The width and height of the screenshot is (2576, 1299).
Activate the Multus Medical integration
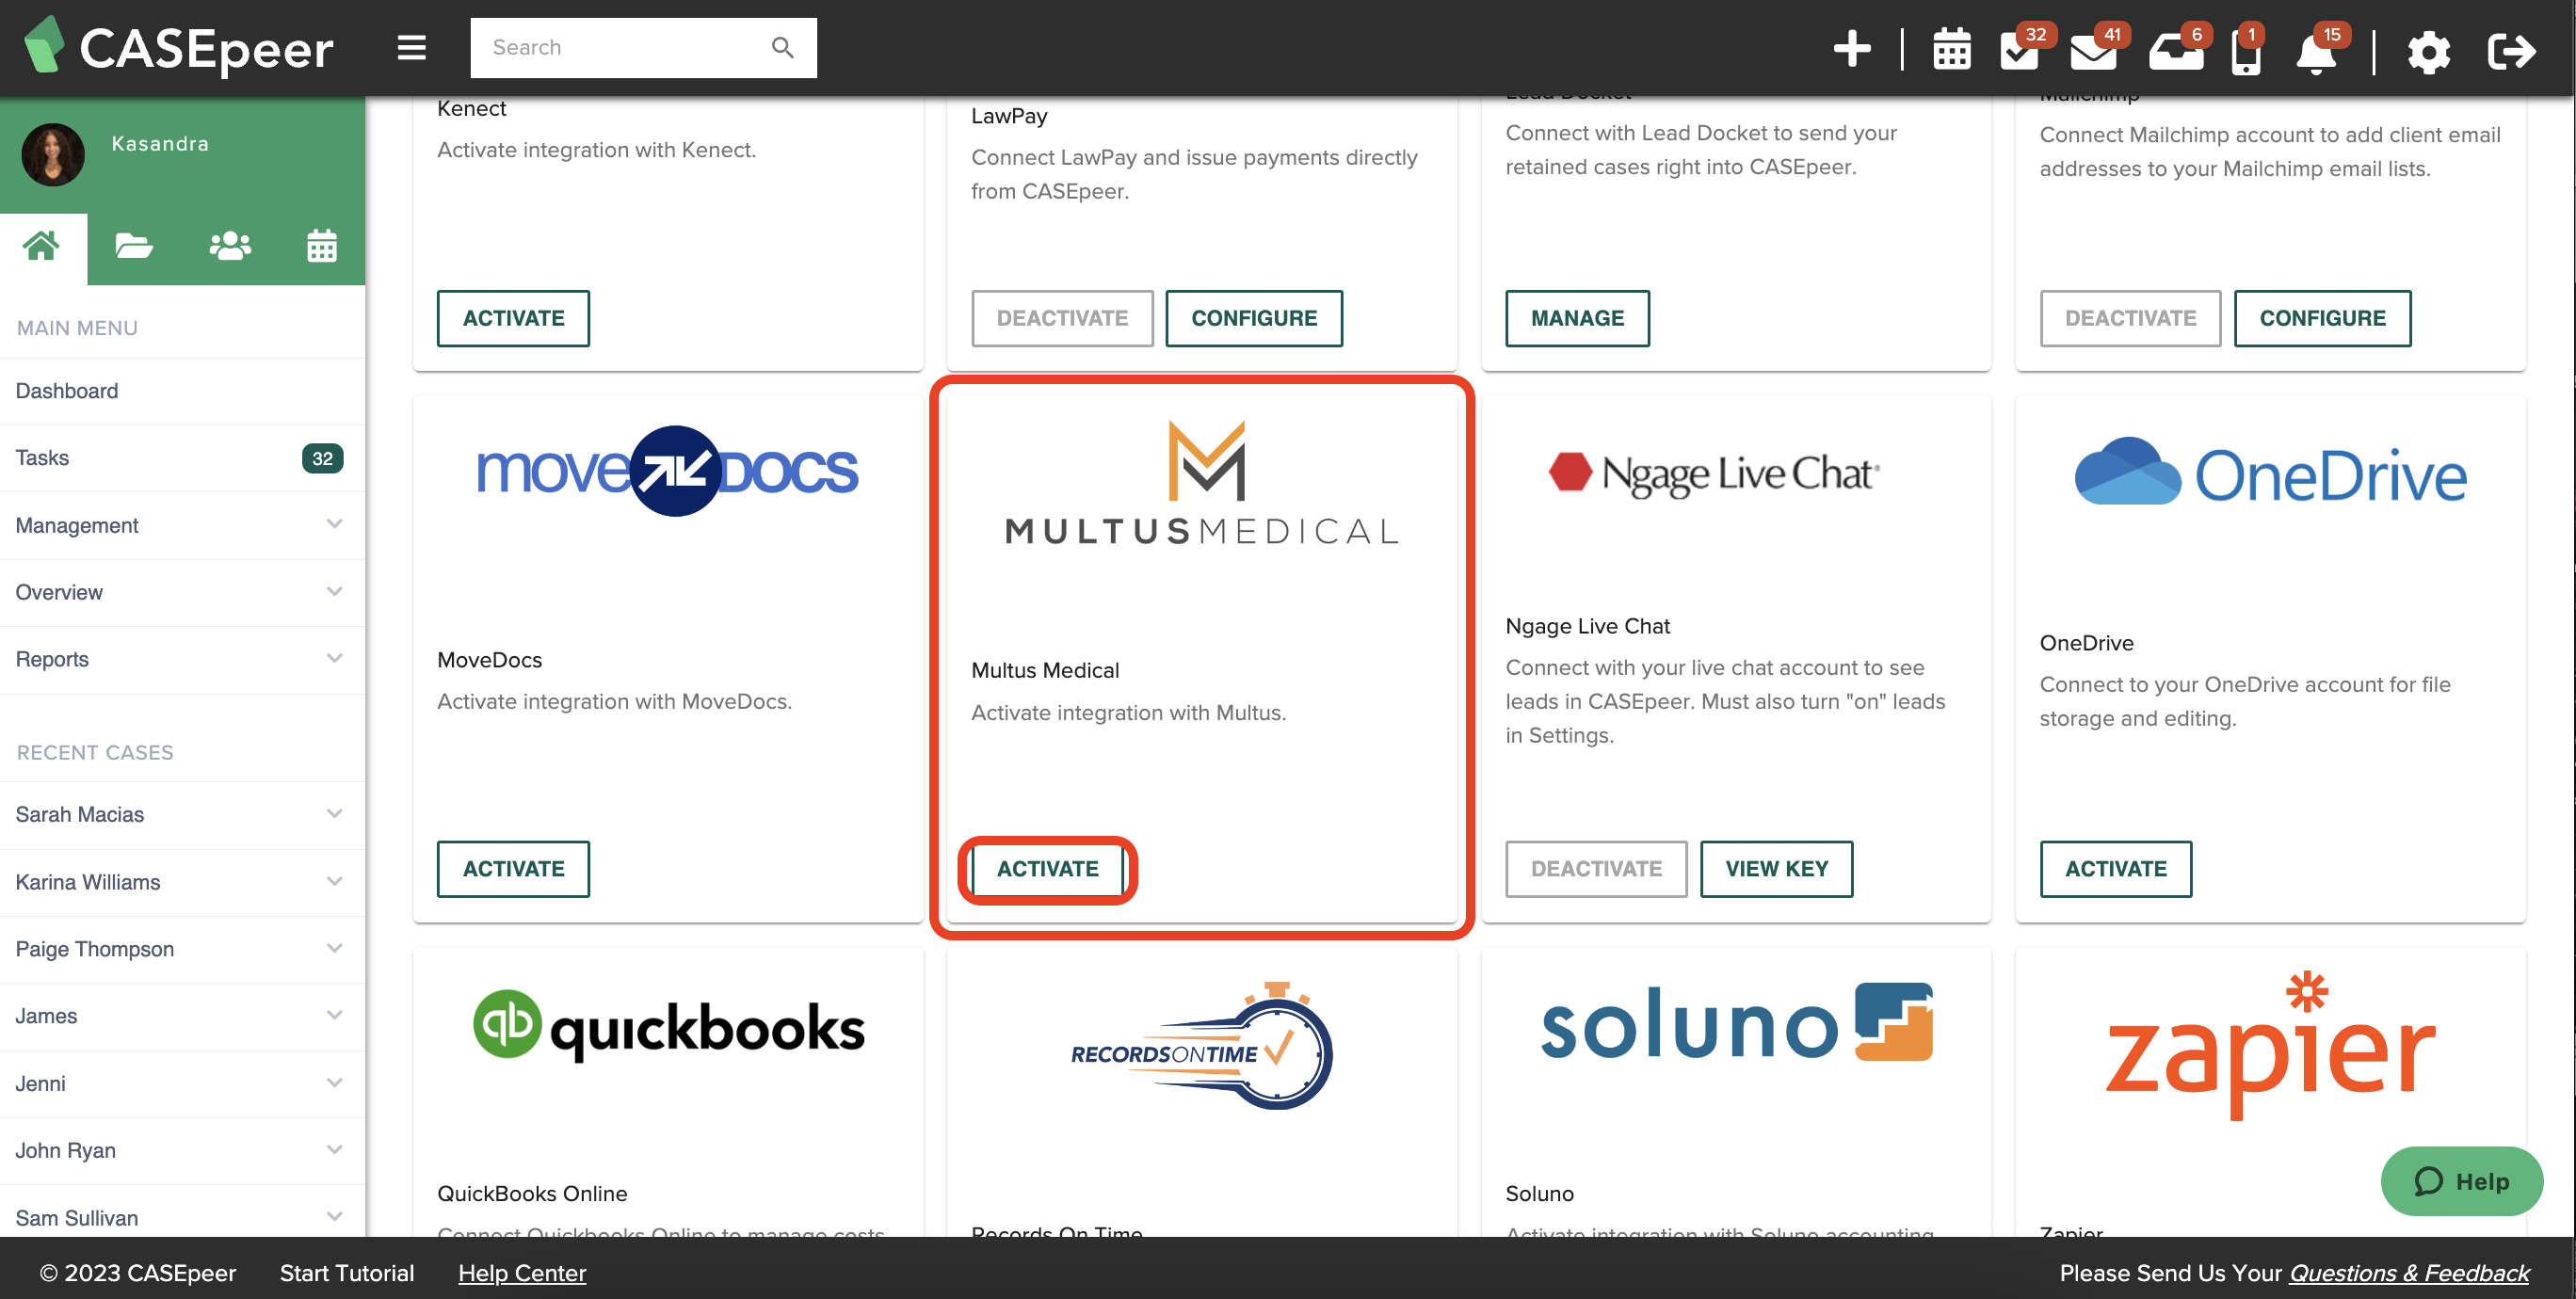[1047, 870]
